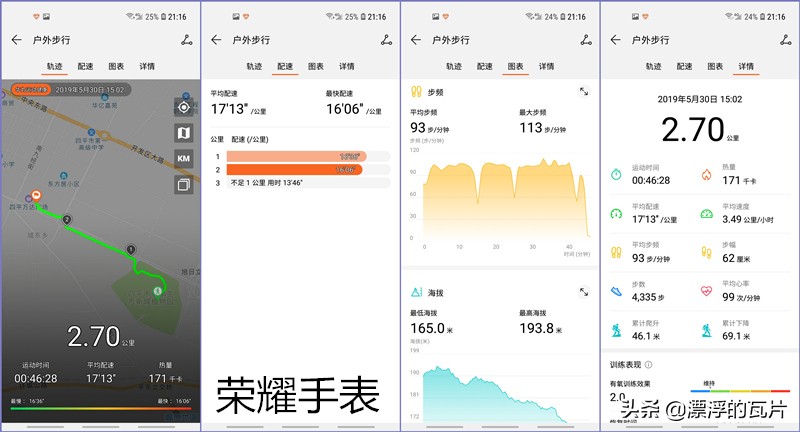Open the route share icon on the pace screen

tap(387, 40)
